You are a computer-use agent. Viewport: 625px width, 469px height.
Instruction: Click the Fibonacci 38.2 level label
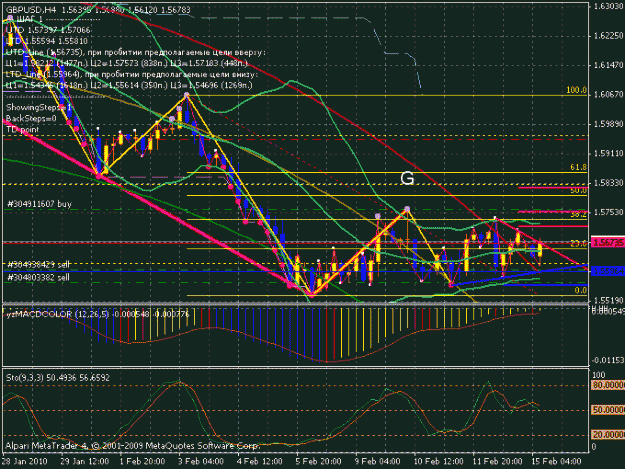click(578, 214)
